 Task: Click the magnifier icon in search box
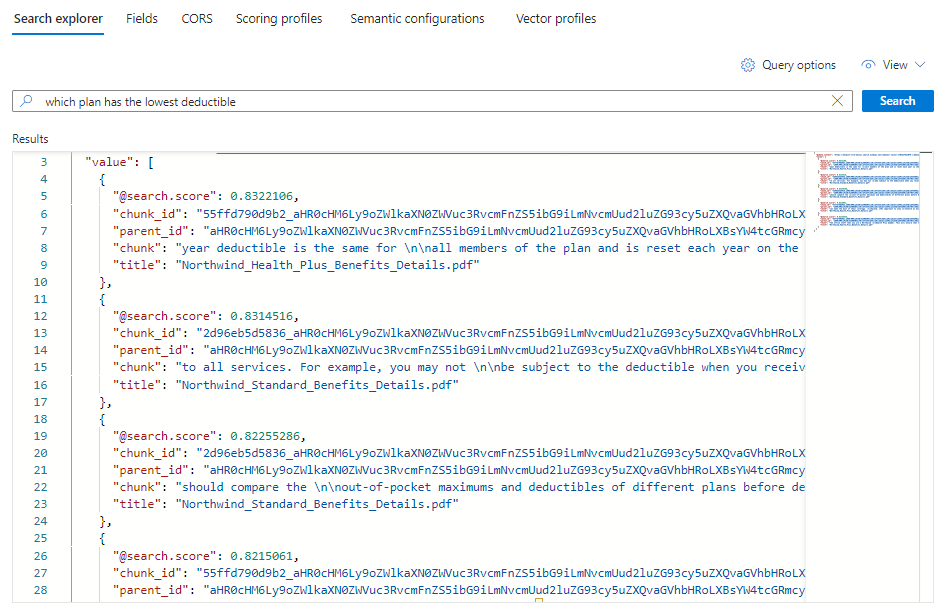click(26, 101)
